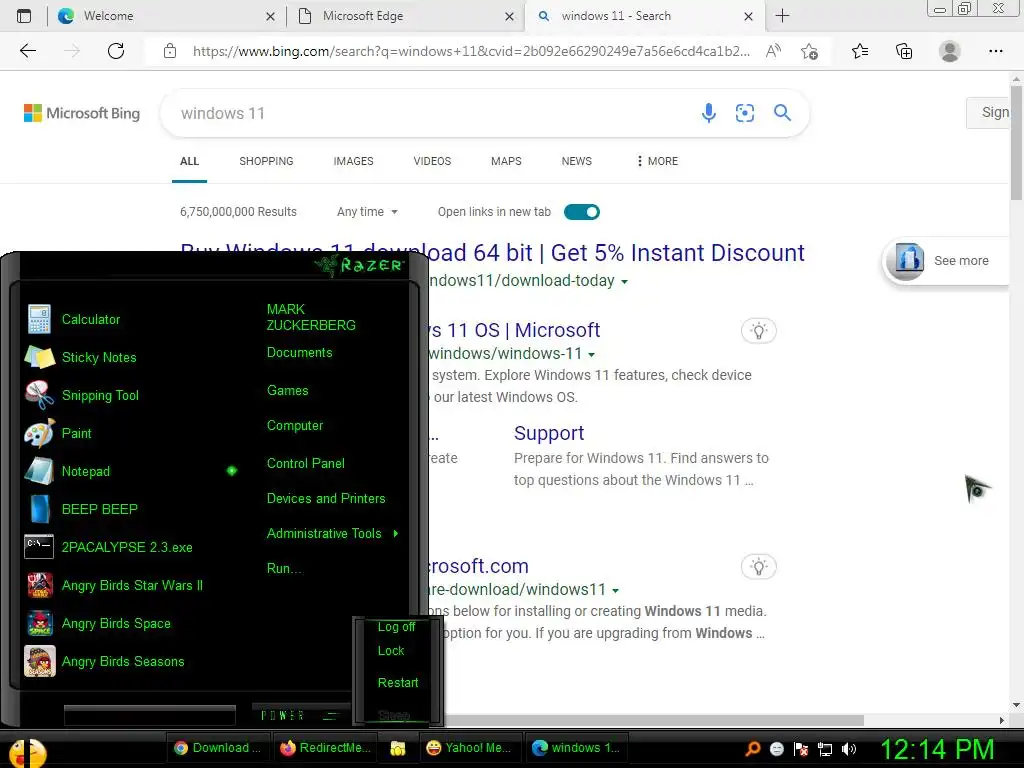The width and height of the screenshot is (1024, 768).
Task: Expand the Any time filter dropdown
Action: [x=367, y=212]
